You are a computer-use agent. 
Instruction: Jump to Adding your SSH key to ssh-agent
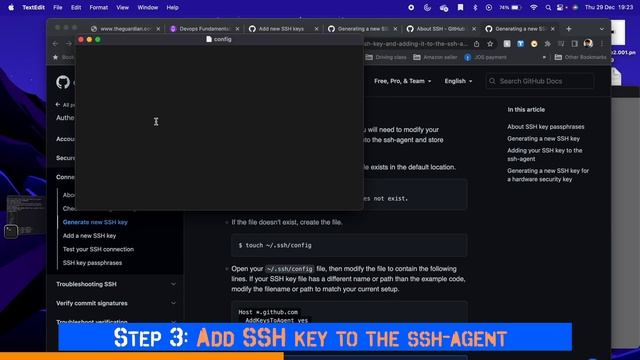[x=544, y=155]
